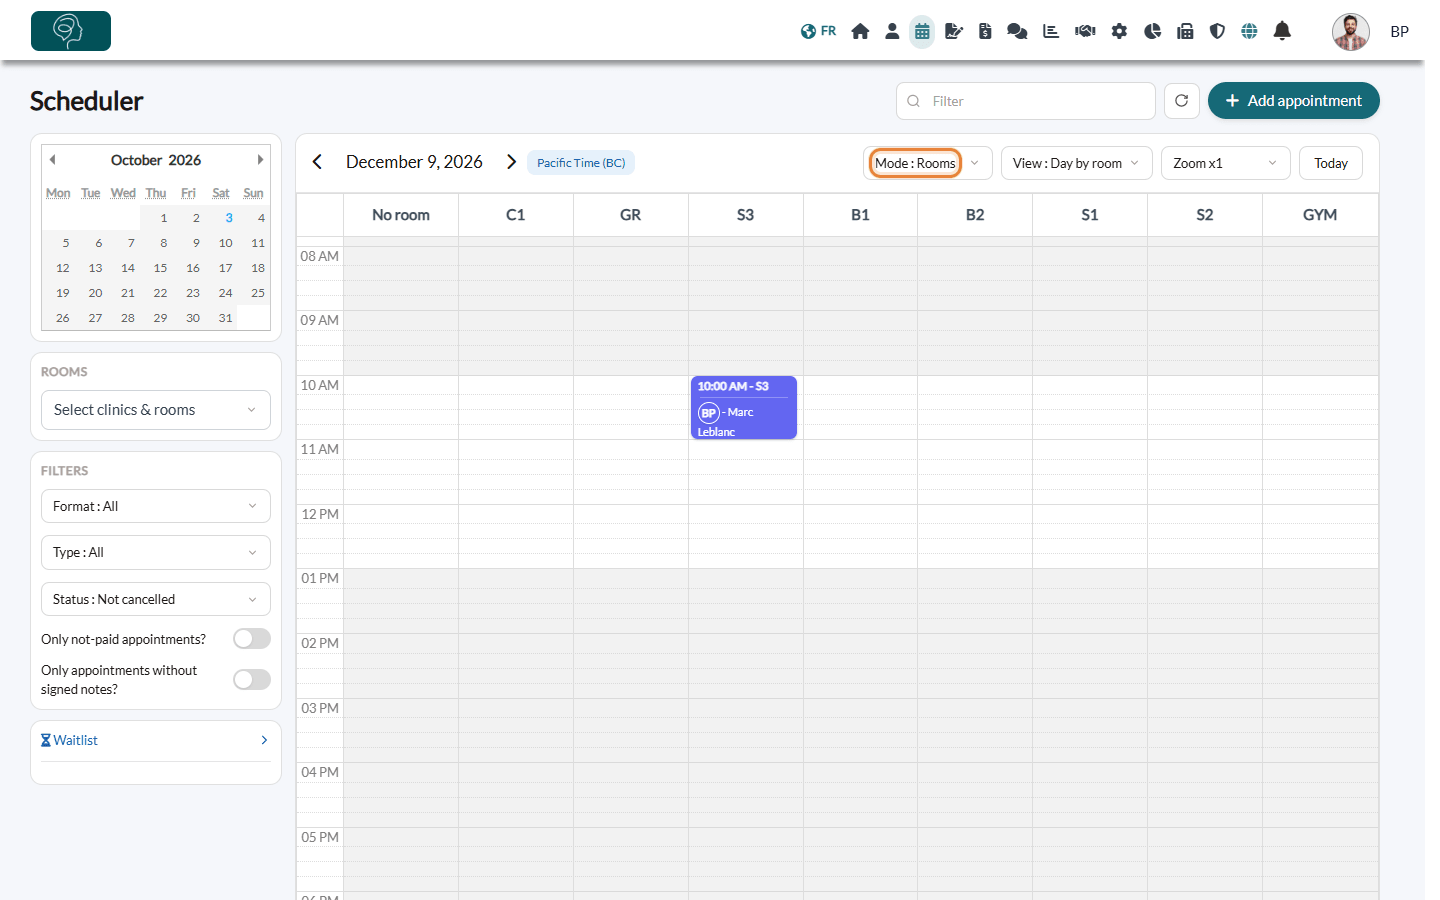Expand the Waitlist chevron
Image resolution: width=1440 pixels, height=900 pixels.
point(264,740)
